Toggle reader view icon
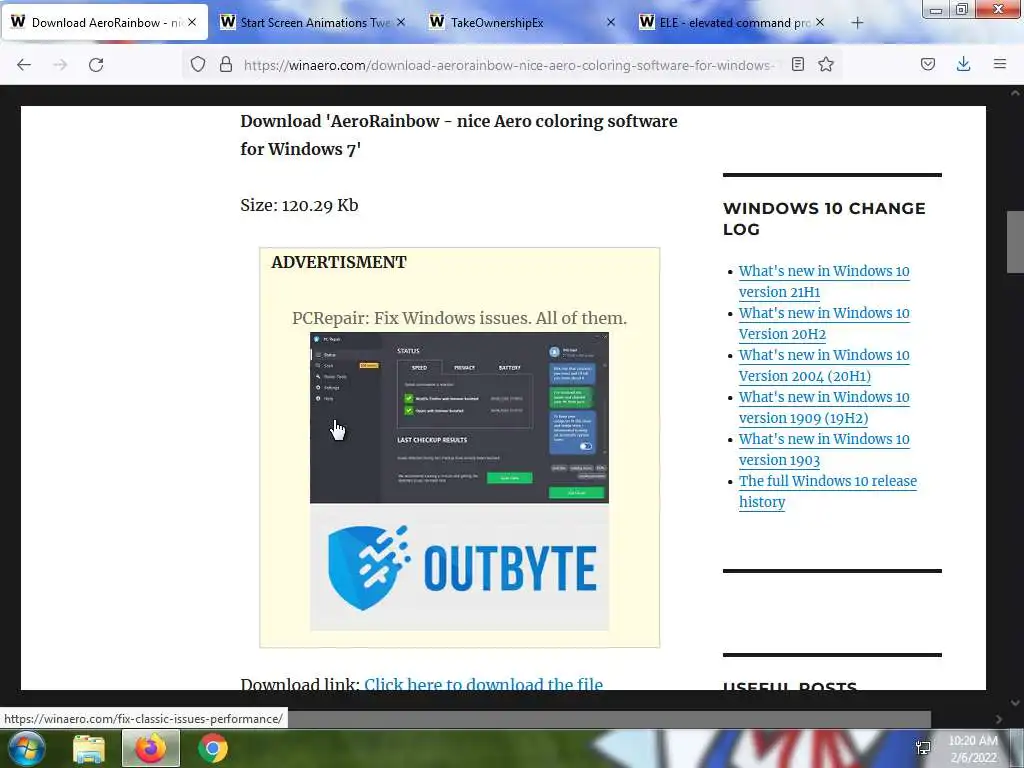 click(x=797, y=64)
